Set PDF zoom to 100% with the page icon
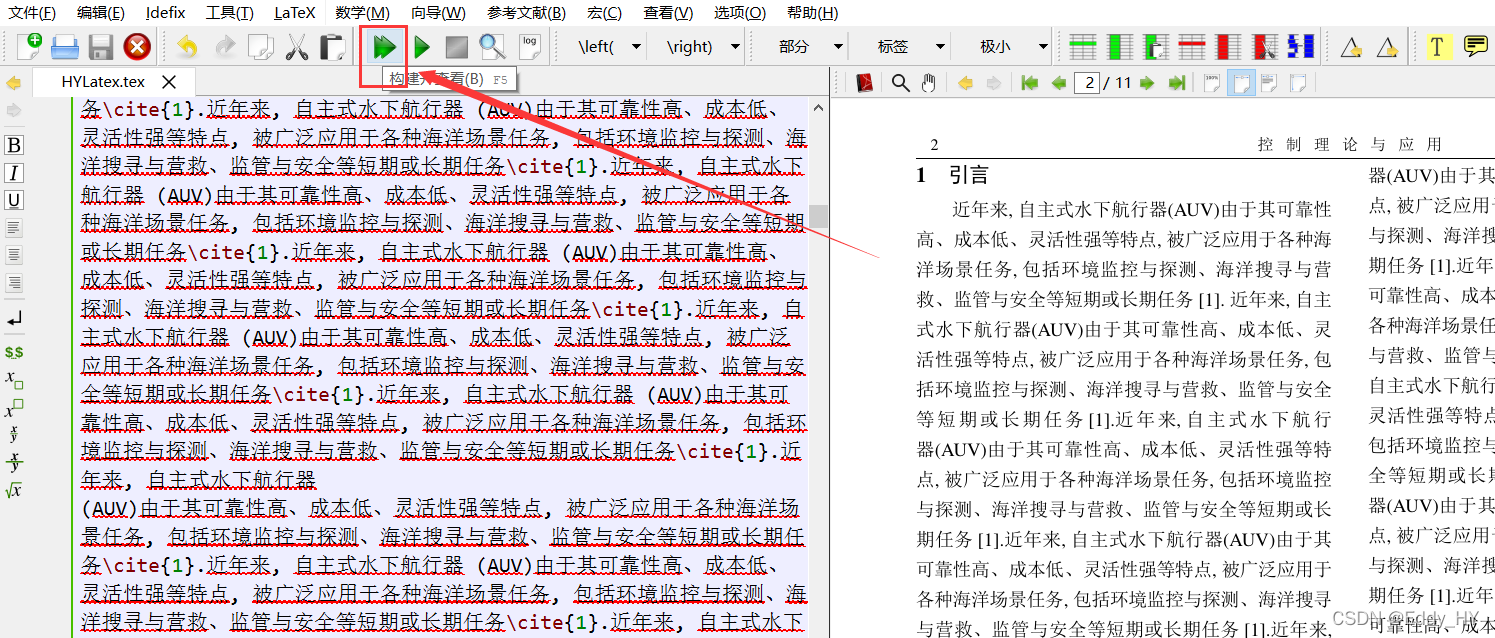Viewport: 1495px width, 638px height. (x=1211, y=83)
